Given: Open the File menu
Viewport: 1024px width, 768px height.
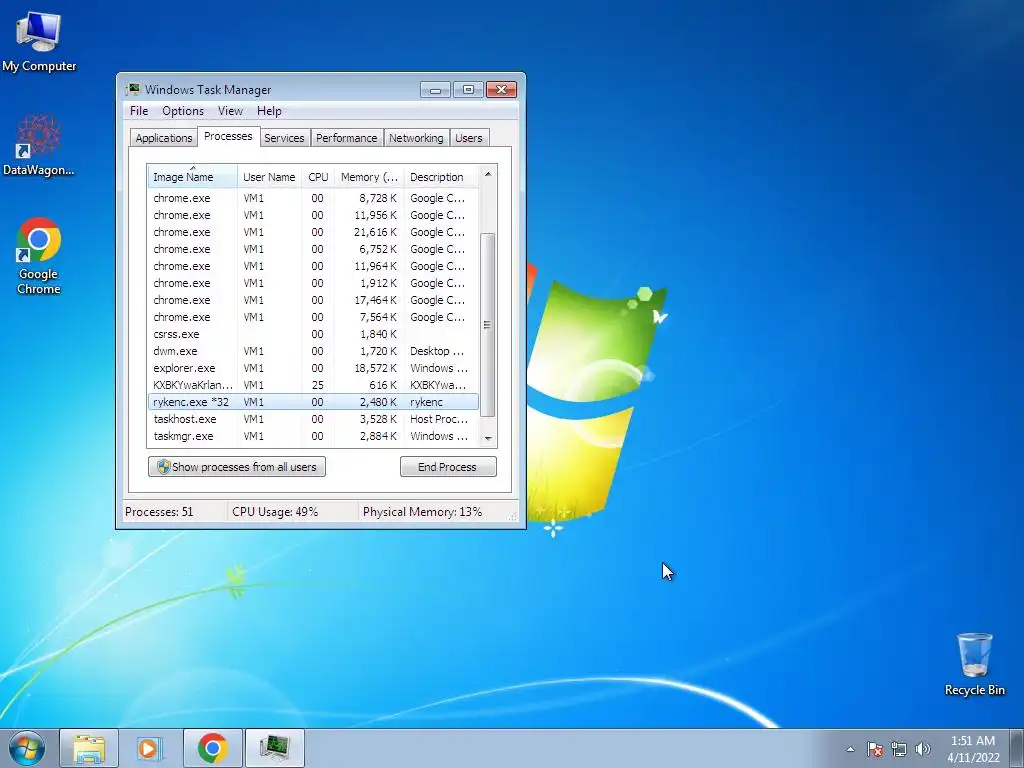Looking at the screenshot, I should 139,111.
